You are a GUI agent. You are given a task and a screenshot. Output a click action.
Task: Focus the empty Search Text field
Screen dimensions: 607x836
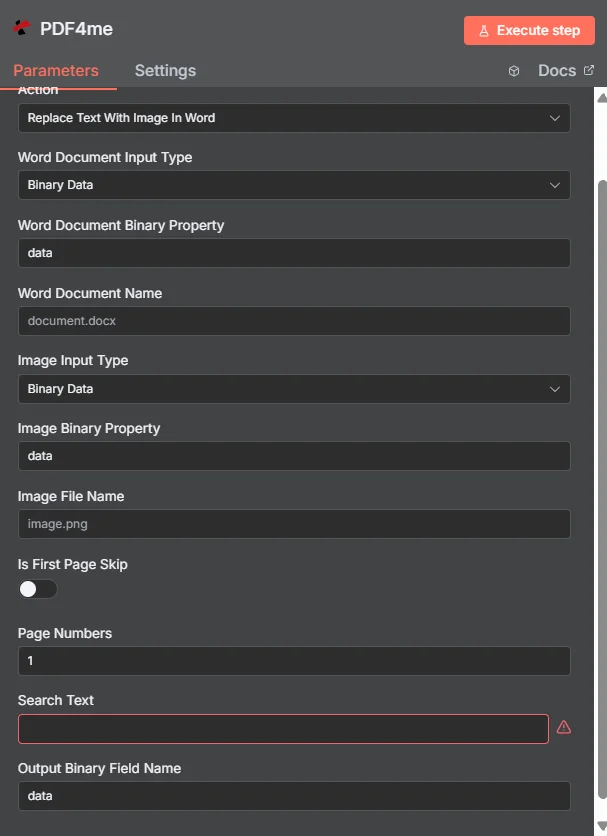click(x=283, y=728)
